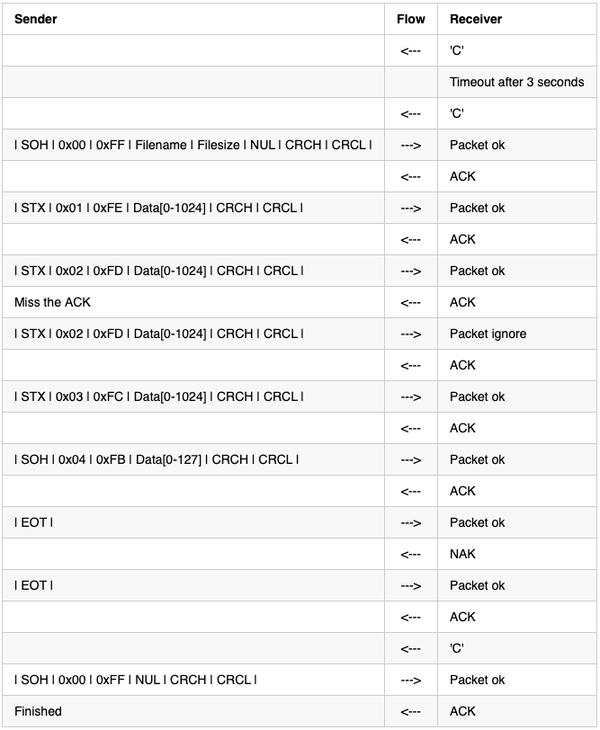Click the Sender column header
This screenshot has width=600, height=730.
click(36, 19)
